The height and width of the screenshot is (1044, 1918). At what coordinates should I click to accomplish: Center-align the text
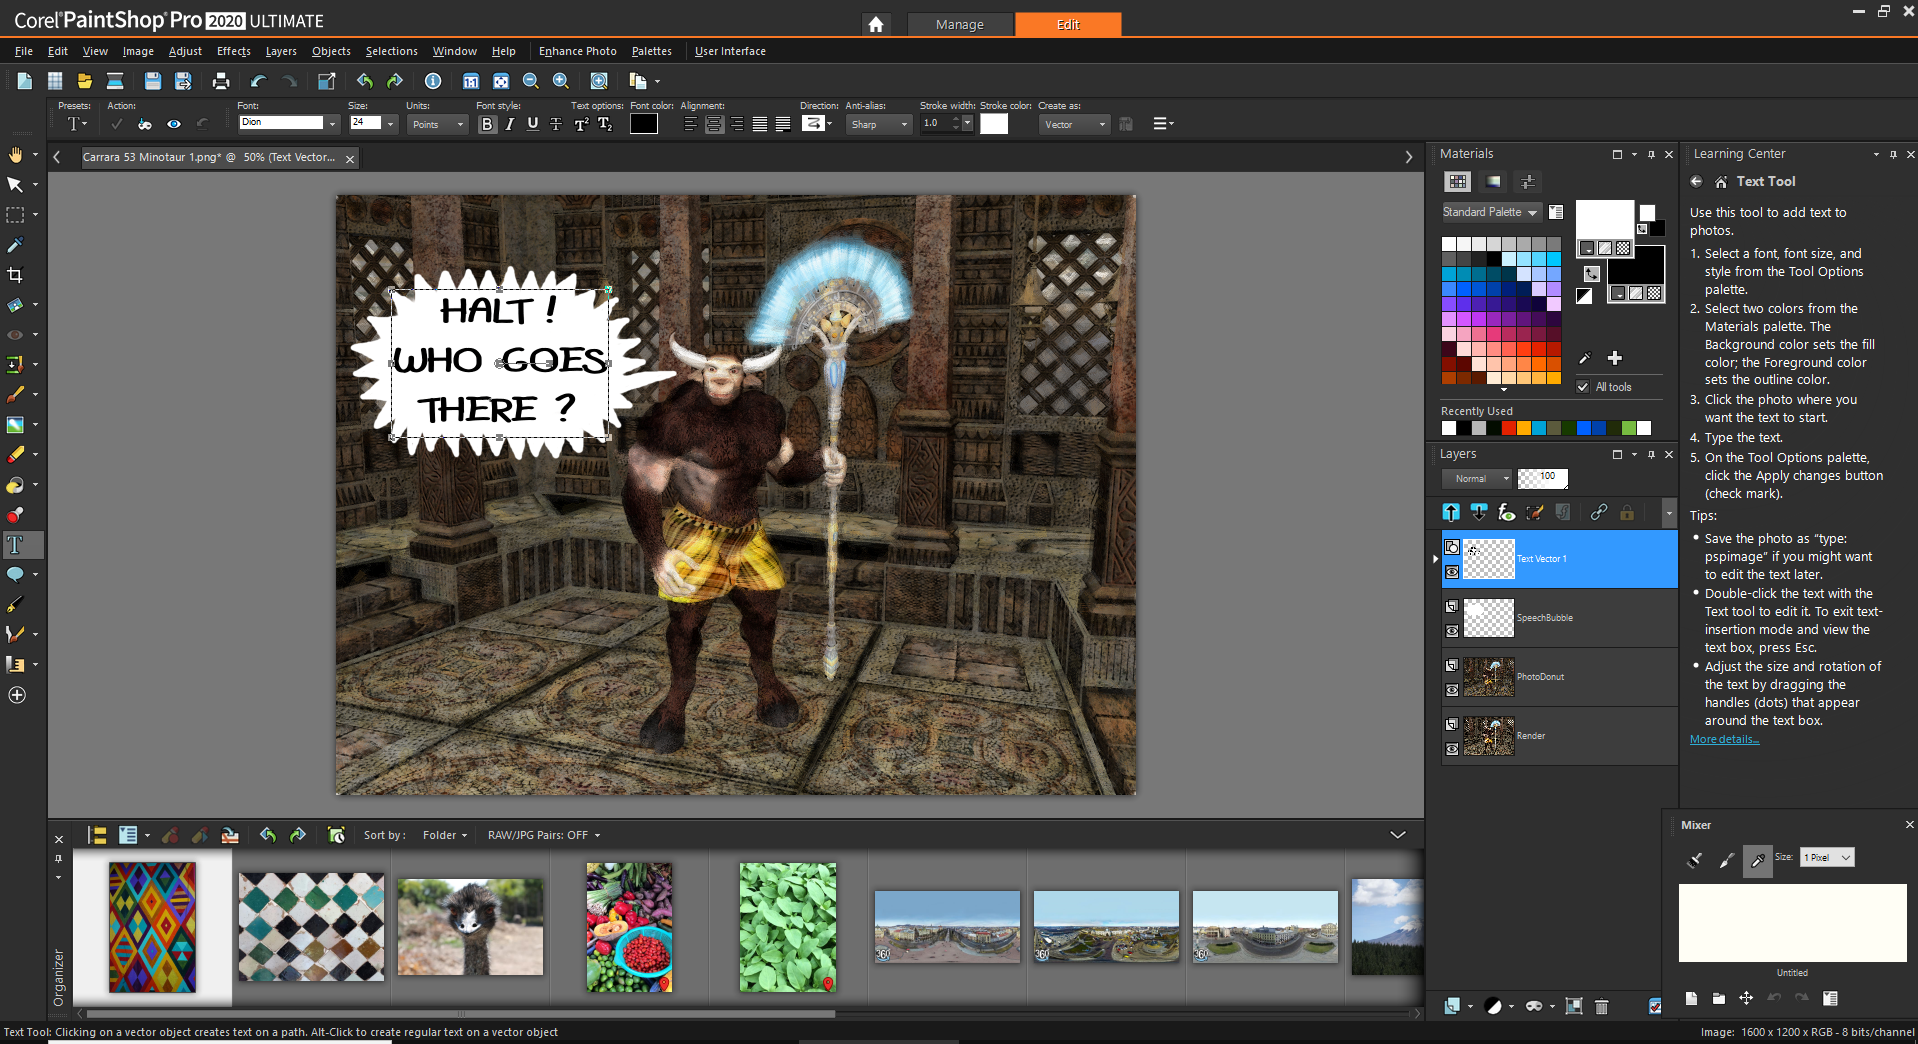click(714, 124)
